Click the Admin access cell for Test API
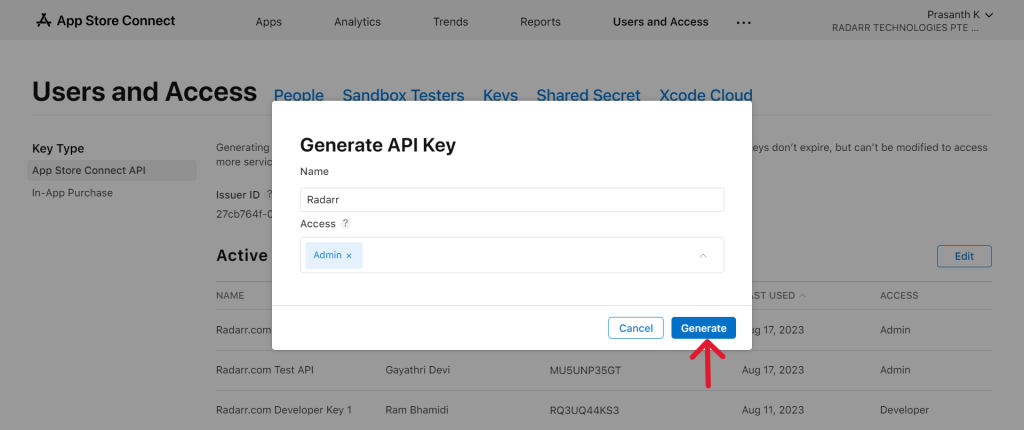 (895, 370)
